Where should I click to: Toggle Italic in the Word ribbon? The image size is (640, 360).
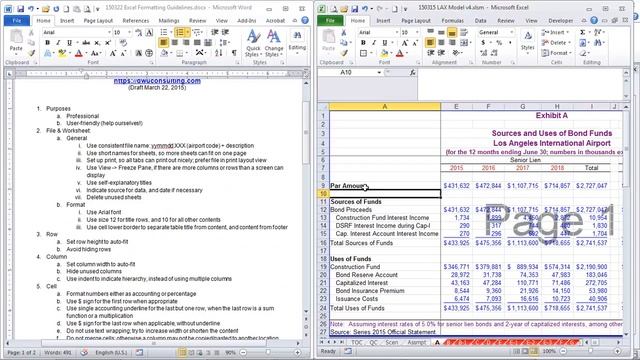(x=58, y=42)
